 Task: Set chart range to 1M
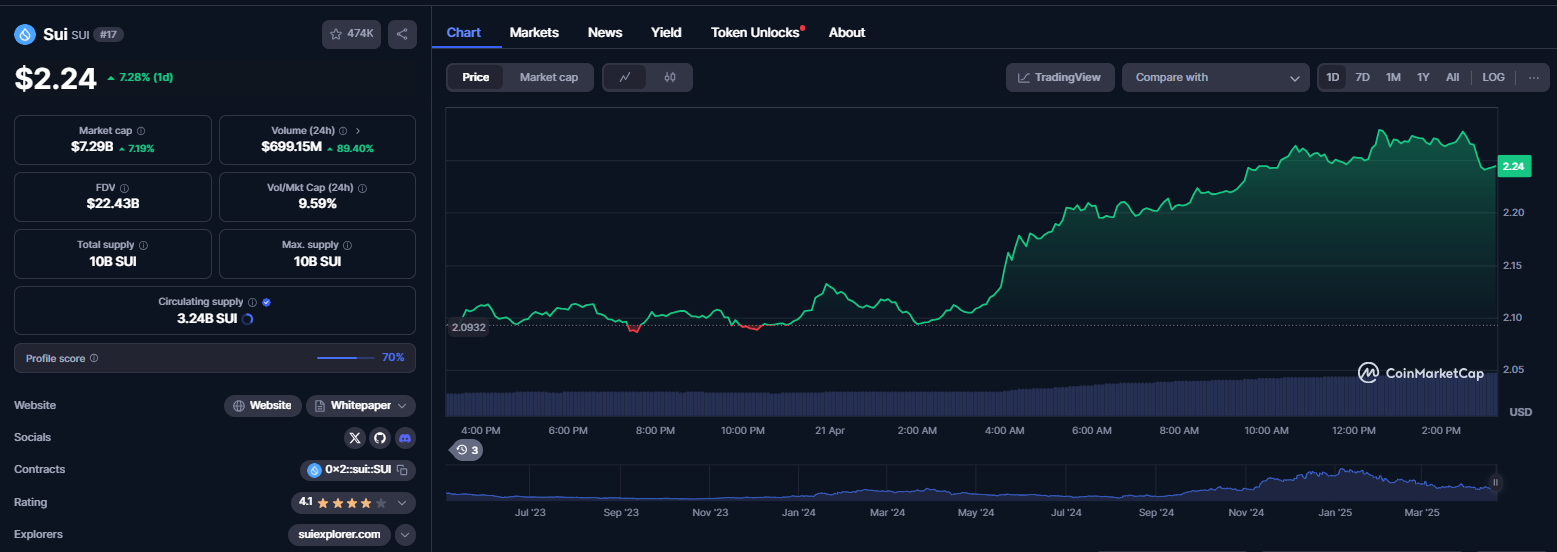coord(1393,77)
